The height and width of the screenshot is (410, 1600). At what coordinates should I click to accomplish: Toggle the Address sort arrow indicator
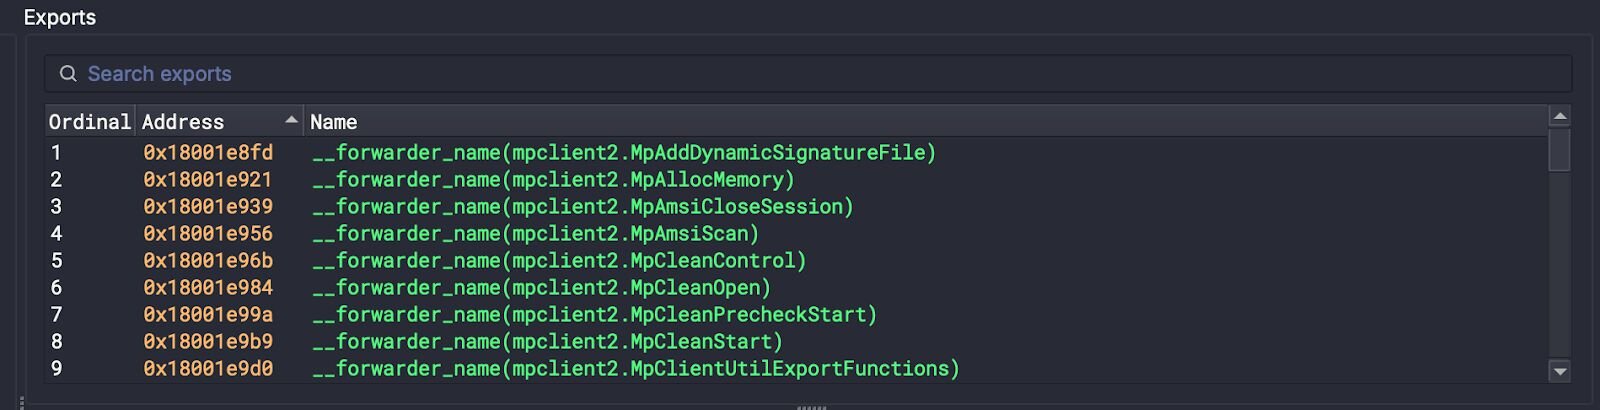tap(291, 121)
